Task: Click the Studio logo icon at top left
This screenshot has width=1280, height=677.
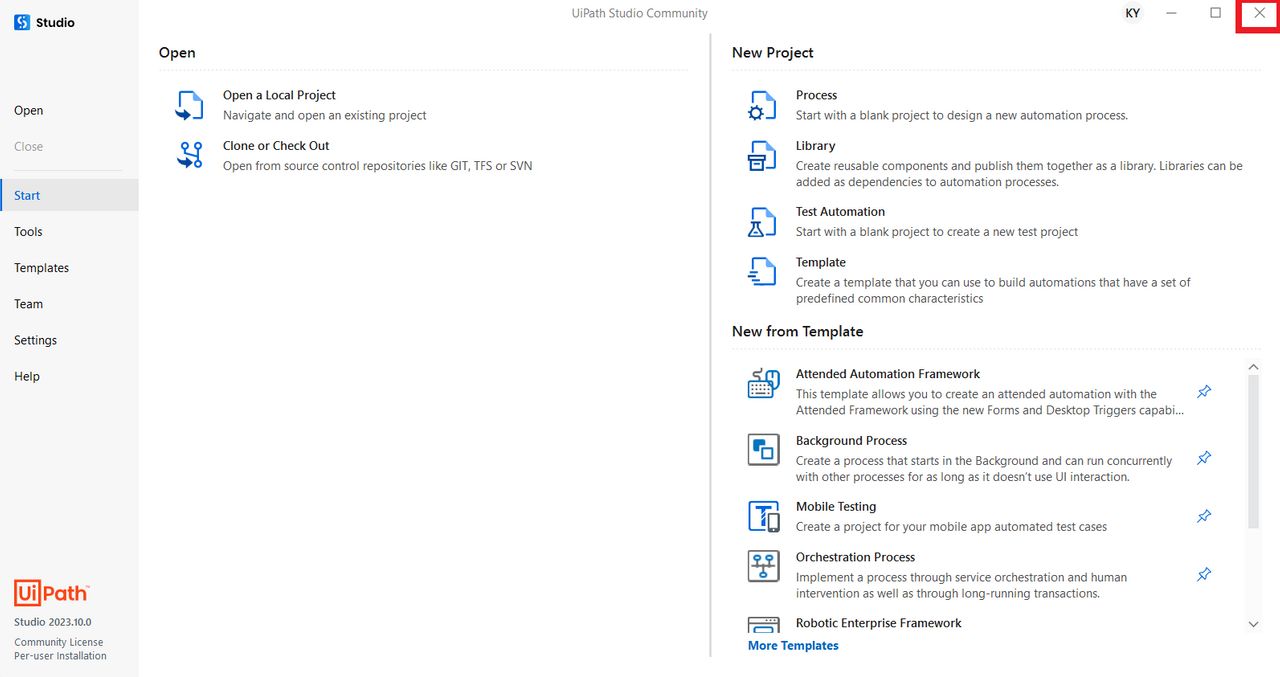Action: pos(22,22)
